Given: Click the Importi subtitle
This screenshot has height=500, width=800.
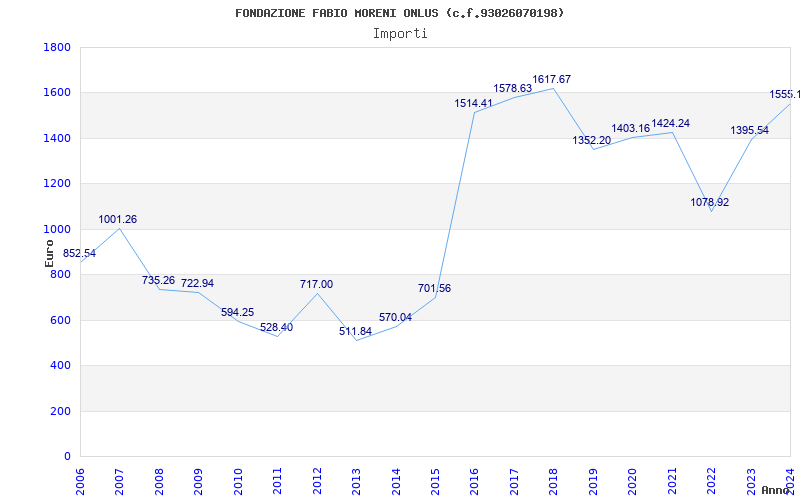Looking at the screenshot, I should tap(400, 33).
